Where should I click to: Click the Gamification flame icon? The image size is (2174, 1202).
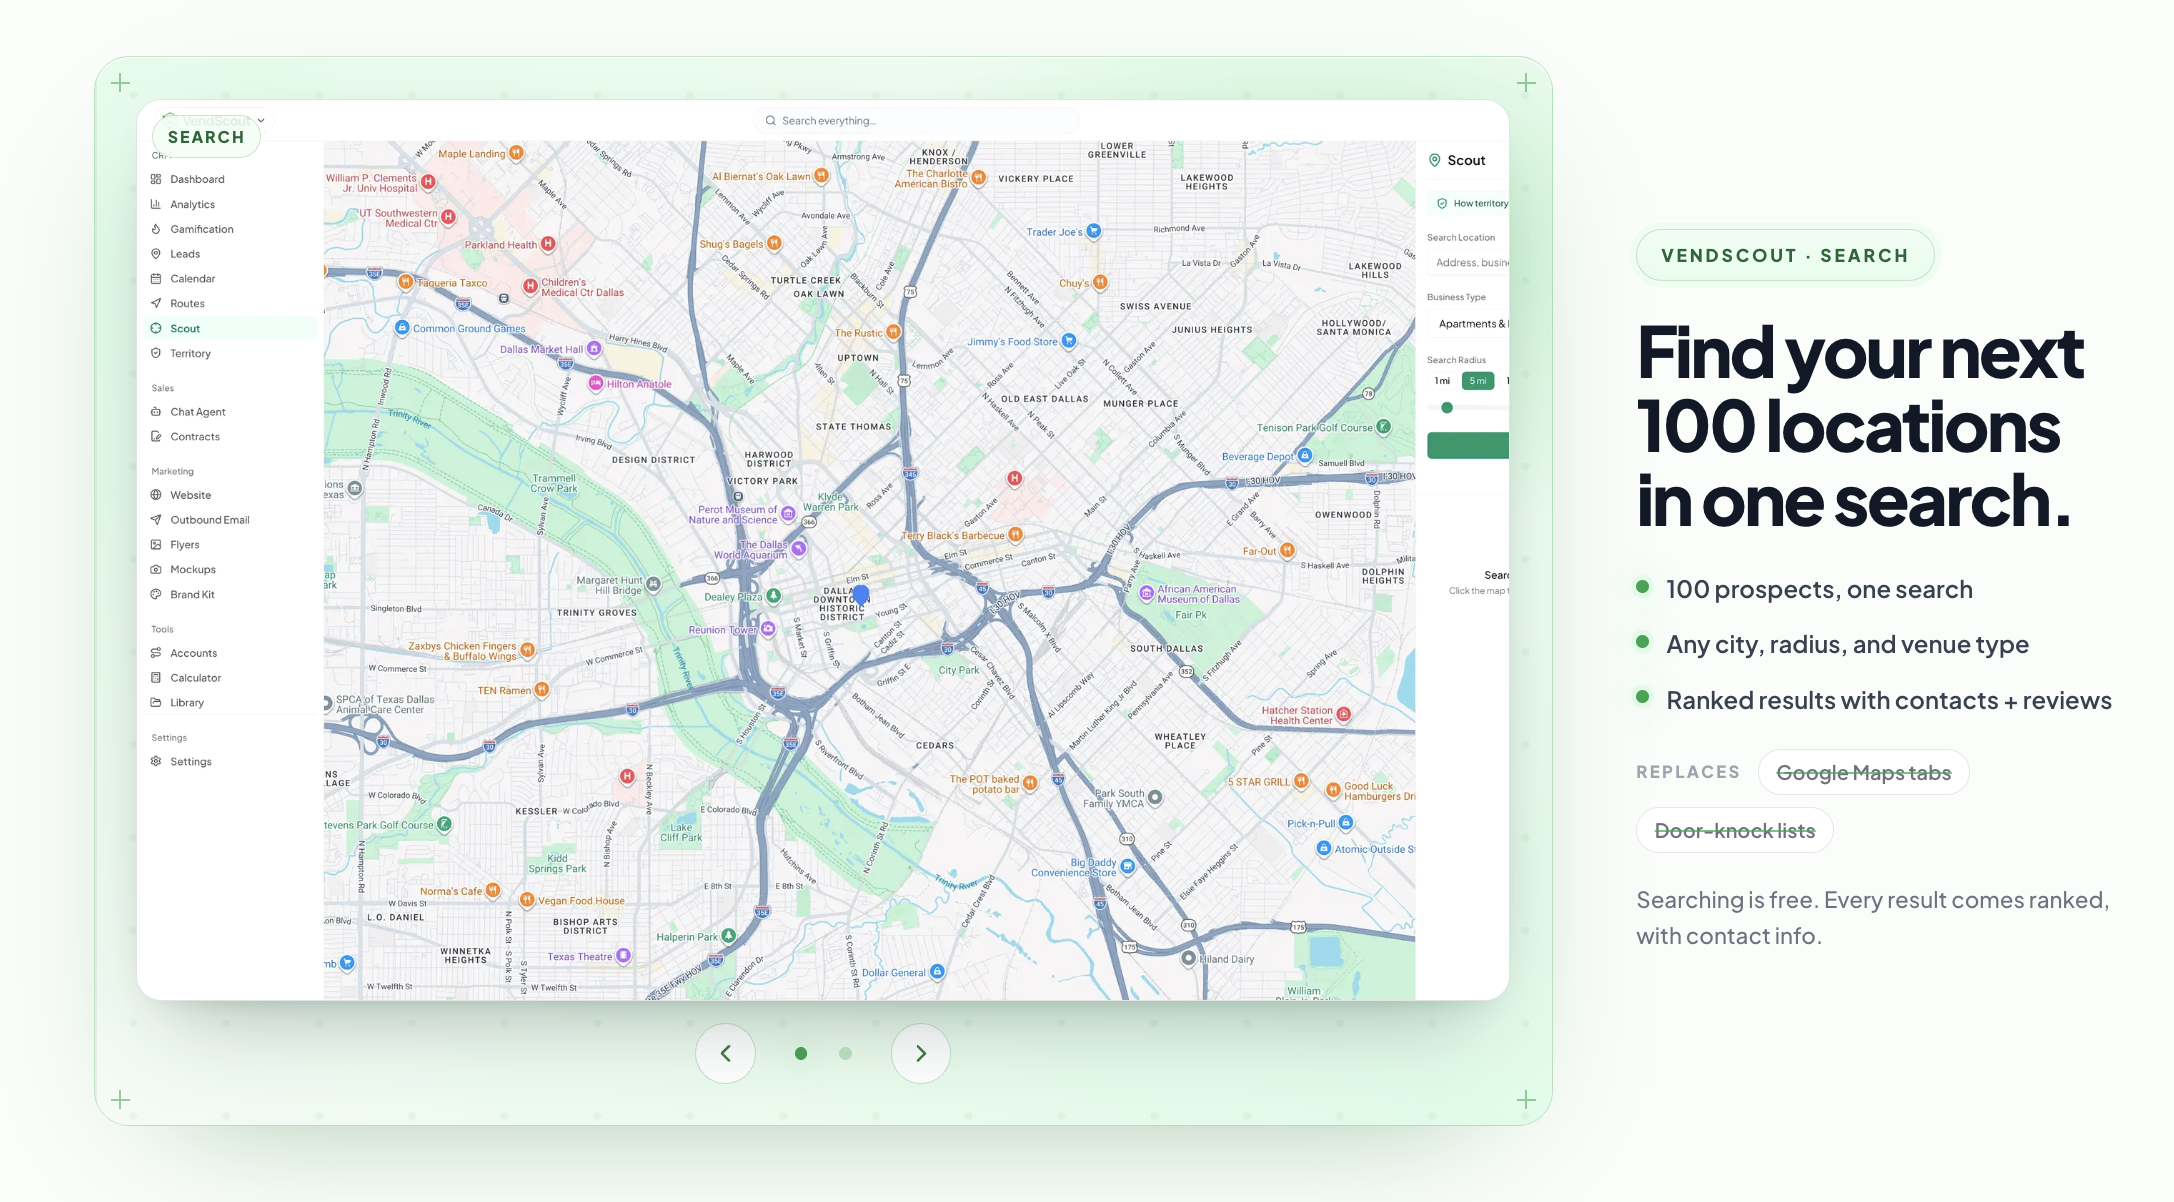[x=156, y=229]
